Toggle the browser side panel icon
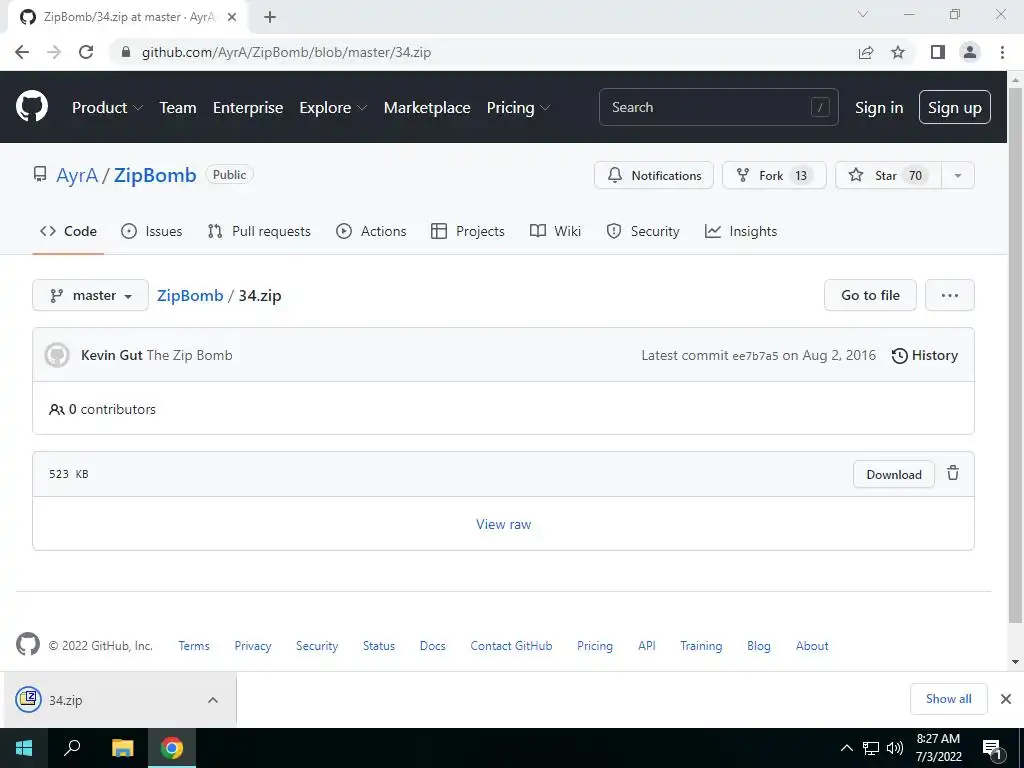The width and height of the screenshot is (1024, 768). [938, 52]
